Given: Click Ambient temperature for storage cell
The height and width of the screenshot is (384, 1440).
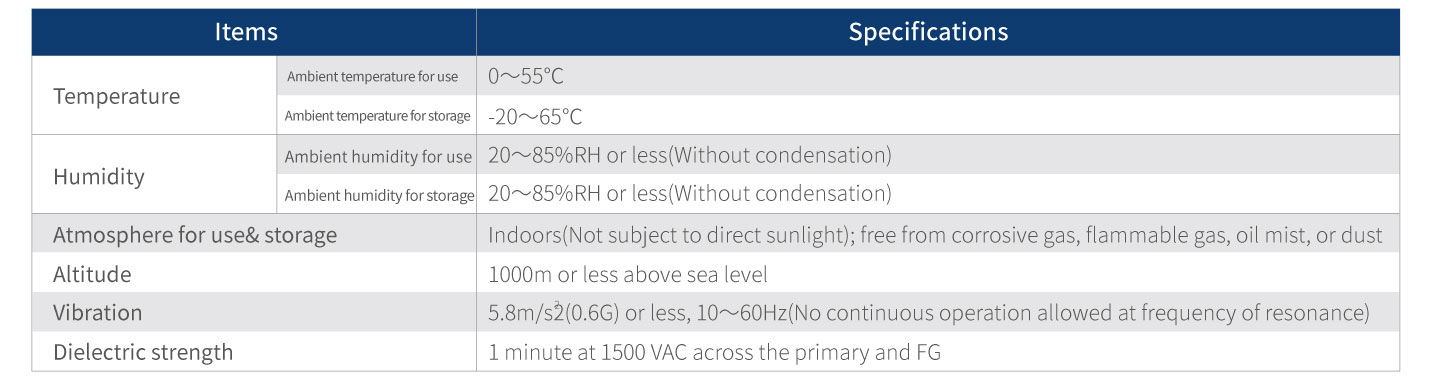Looking at the screenshot, I should [x=377, y=116].
